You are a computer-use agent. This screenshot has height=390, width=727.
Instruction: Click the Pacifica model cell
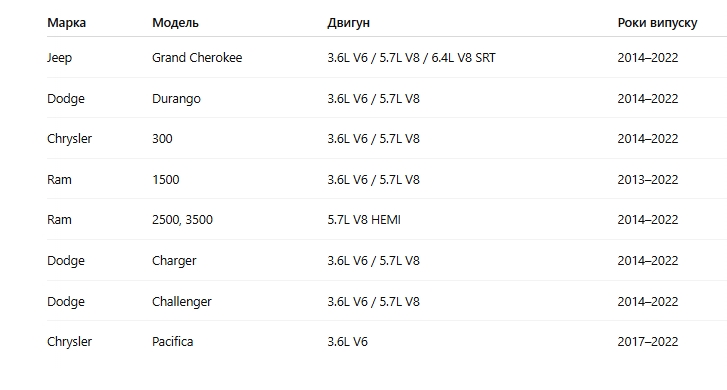(172, 341)
